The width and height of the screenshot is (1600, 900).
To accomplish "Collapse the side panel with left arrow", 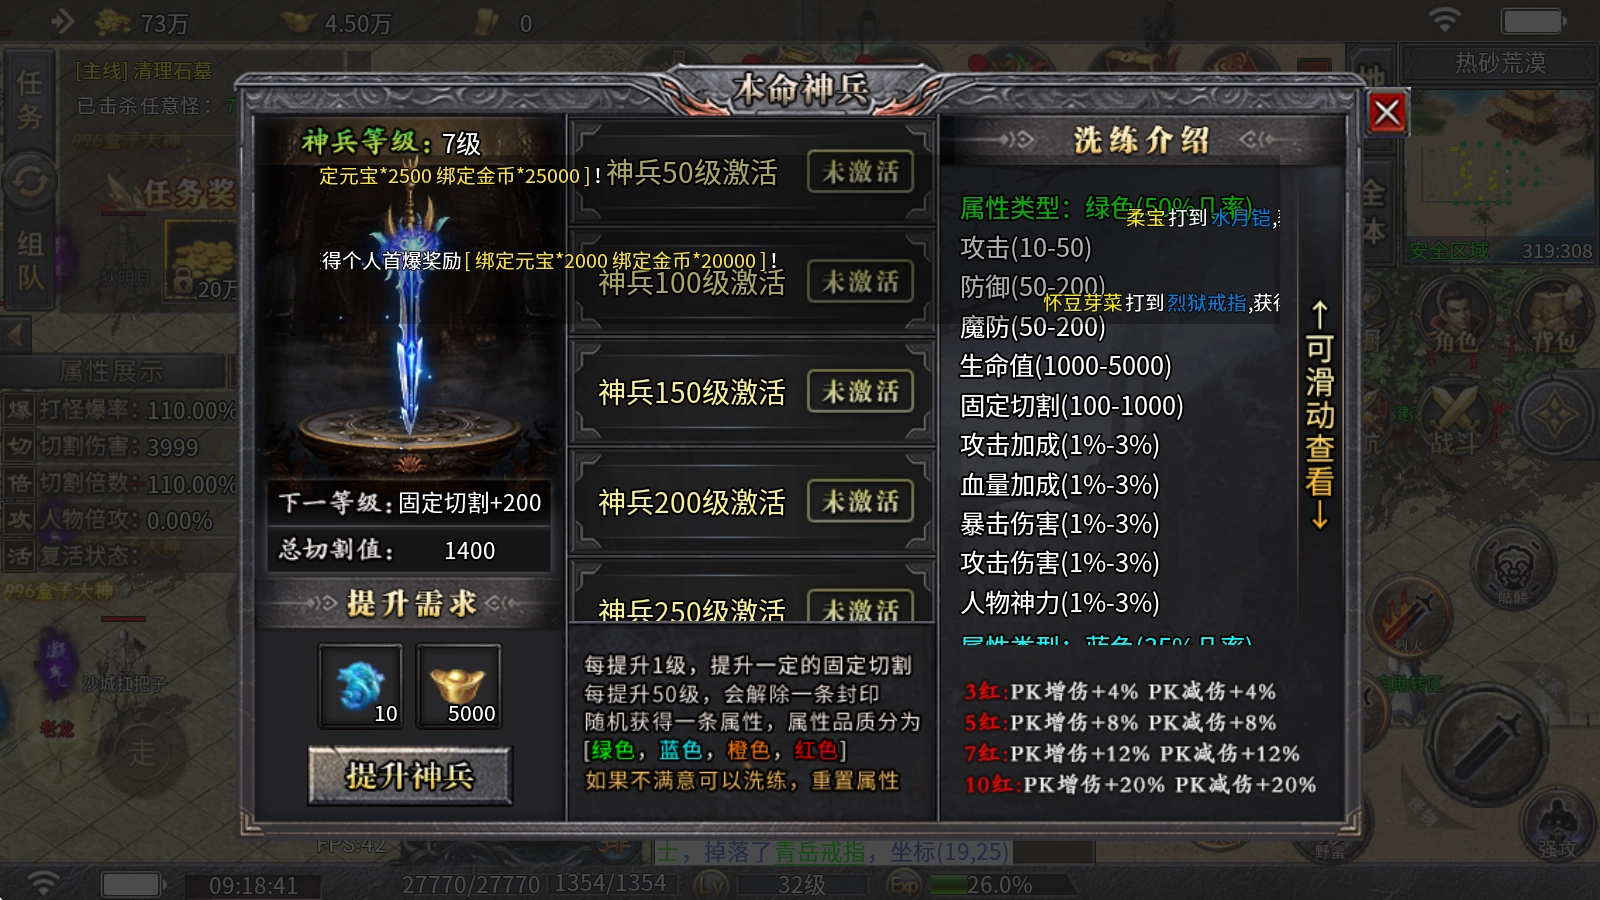I will (x=16, y=335).
